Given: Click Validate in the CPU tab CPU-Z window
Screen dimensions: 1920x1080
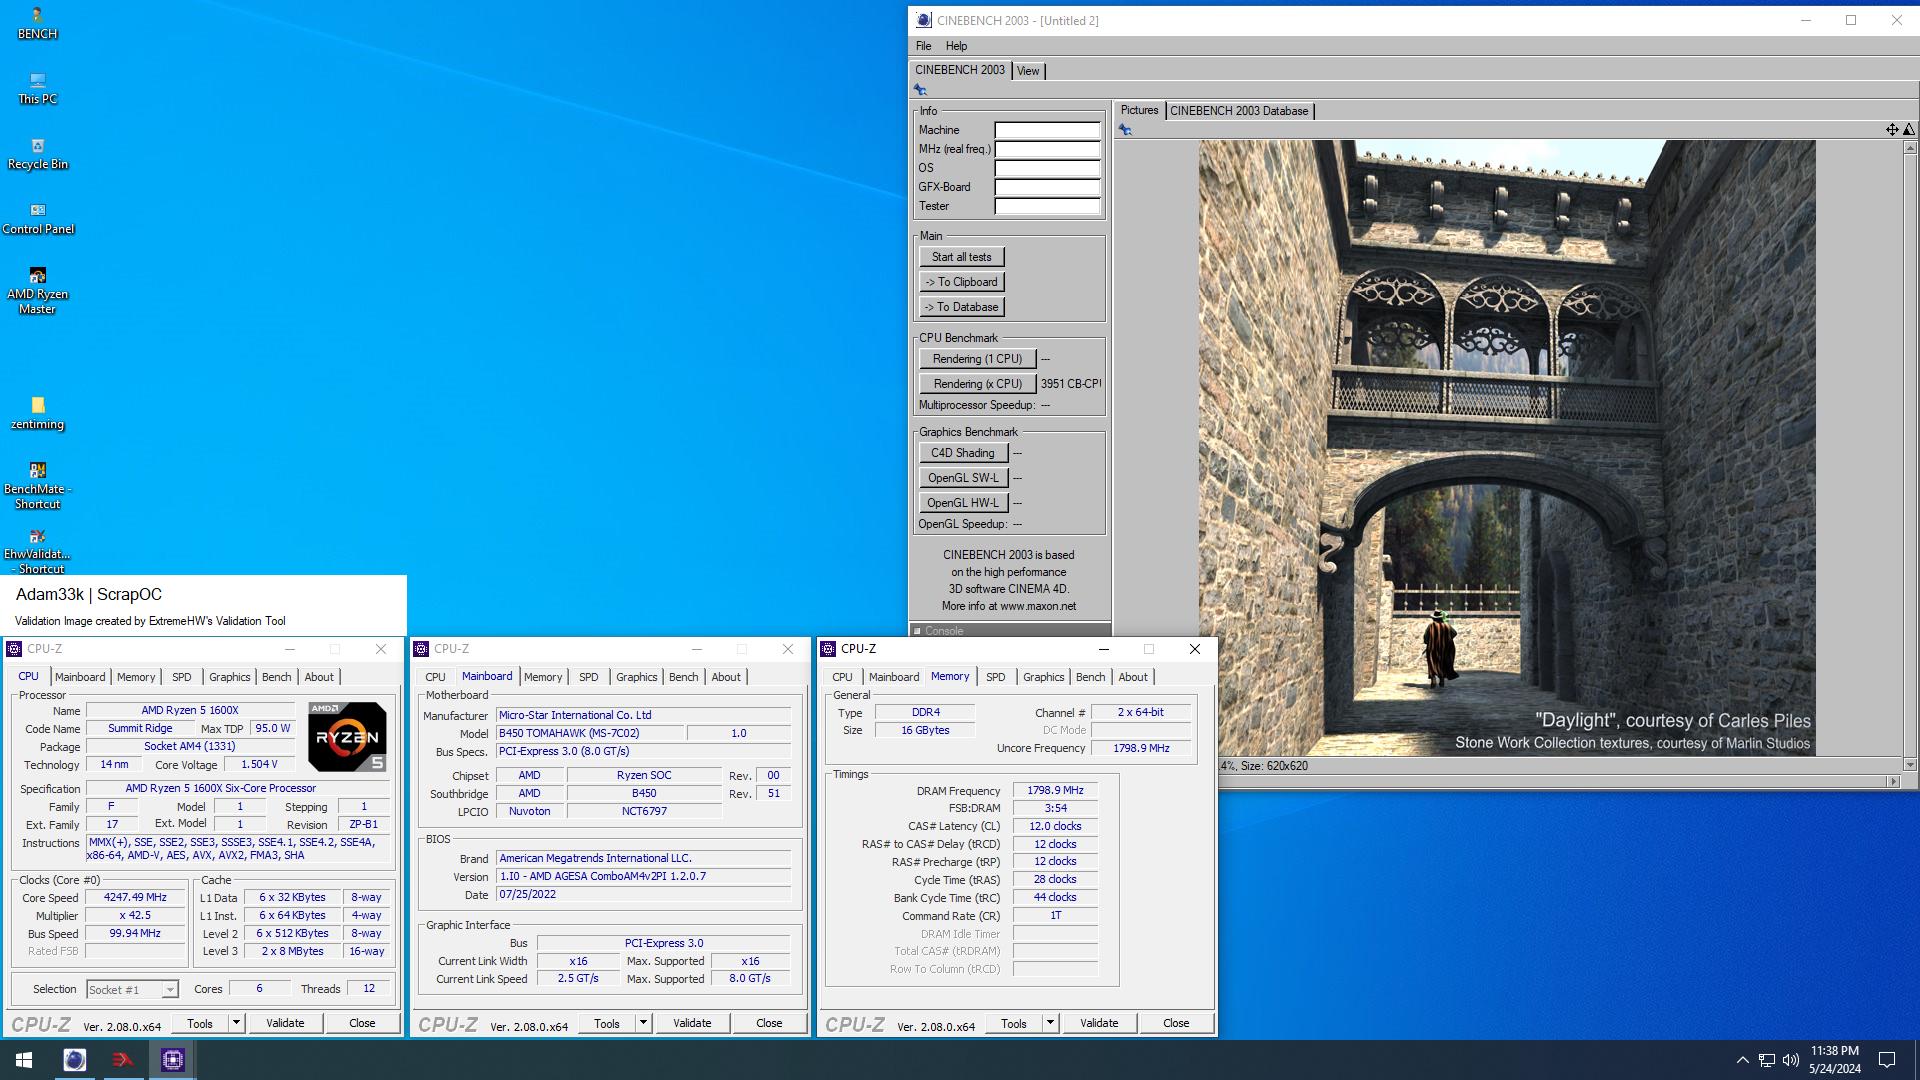Looking at the screenshot, I should point(285,1023).
